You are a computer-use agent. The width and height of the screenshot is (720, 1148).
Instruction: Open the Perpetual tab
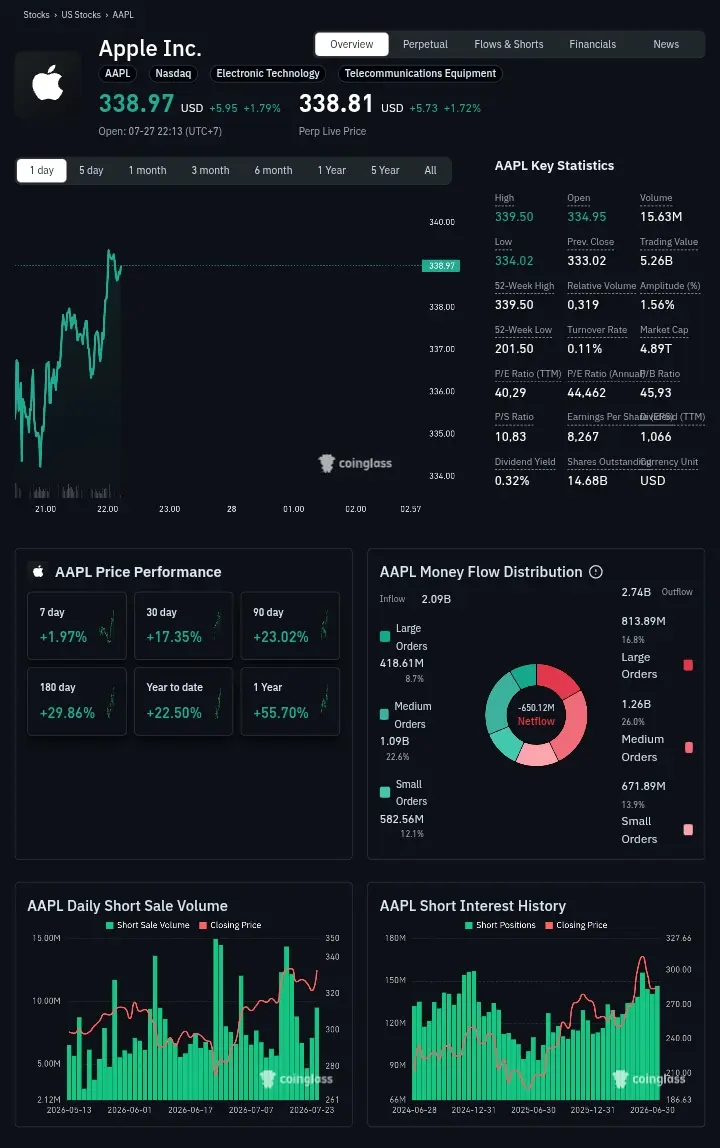(425, 44)
